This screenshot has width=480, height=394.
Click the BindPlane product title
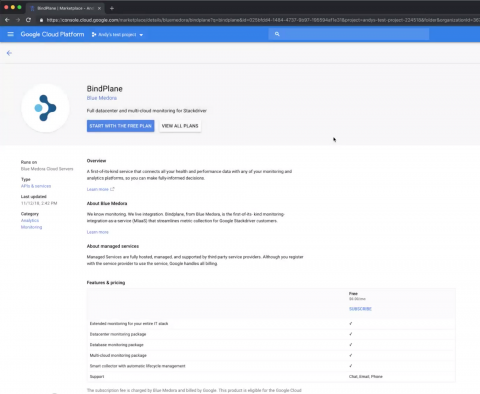coord(105,89)
